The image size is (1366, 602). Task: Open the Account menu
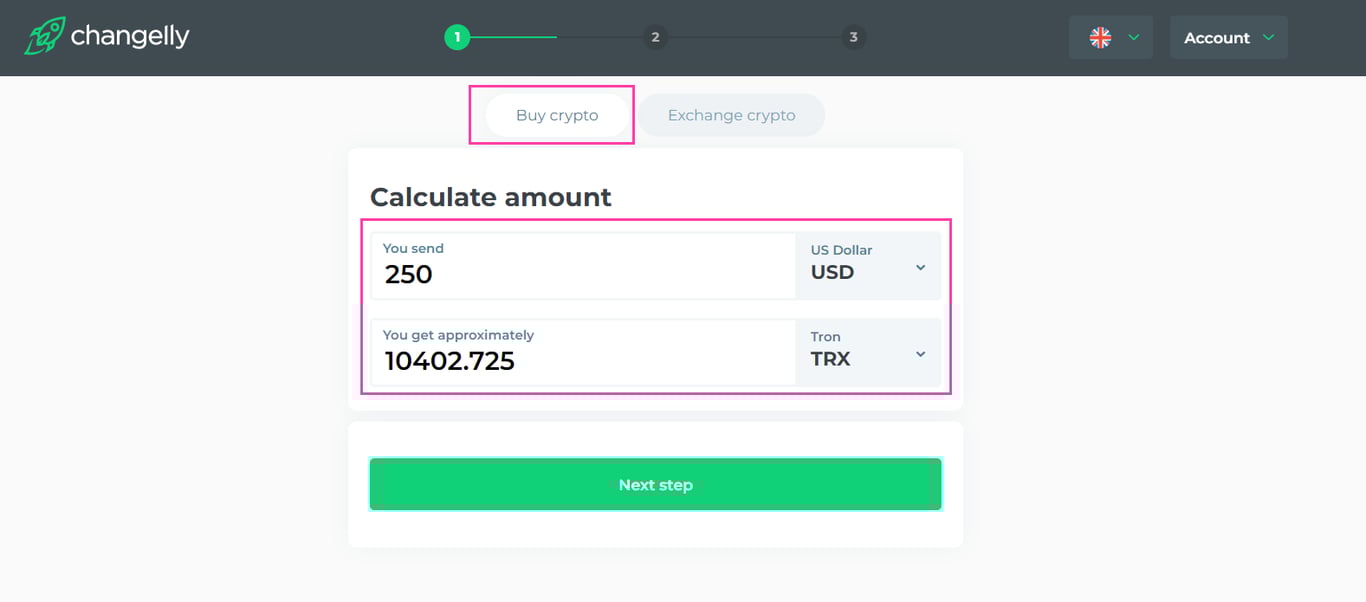(x=1216, y=38)
